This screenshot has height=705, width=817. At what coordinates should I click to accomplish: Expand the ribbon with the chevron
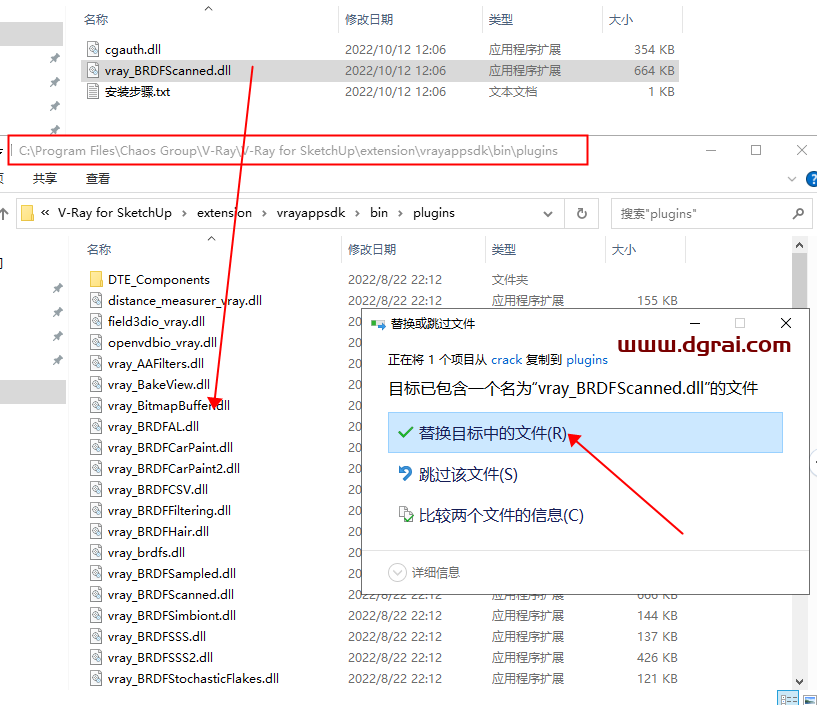[x=791, y=179]
